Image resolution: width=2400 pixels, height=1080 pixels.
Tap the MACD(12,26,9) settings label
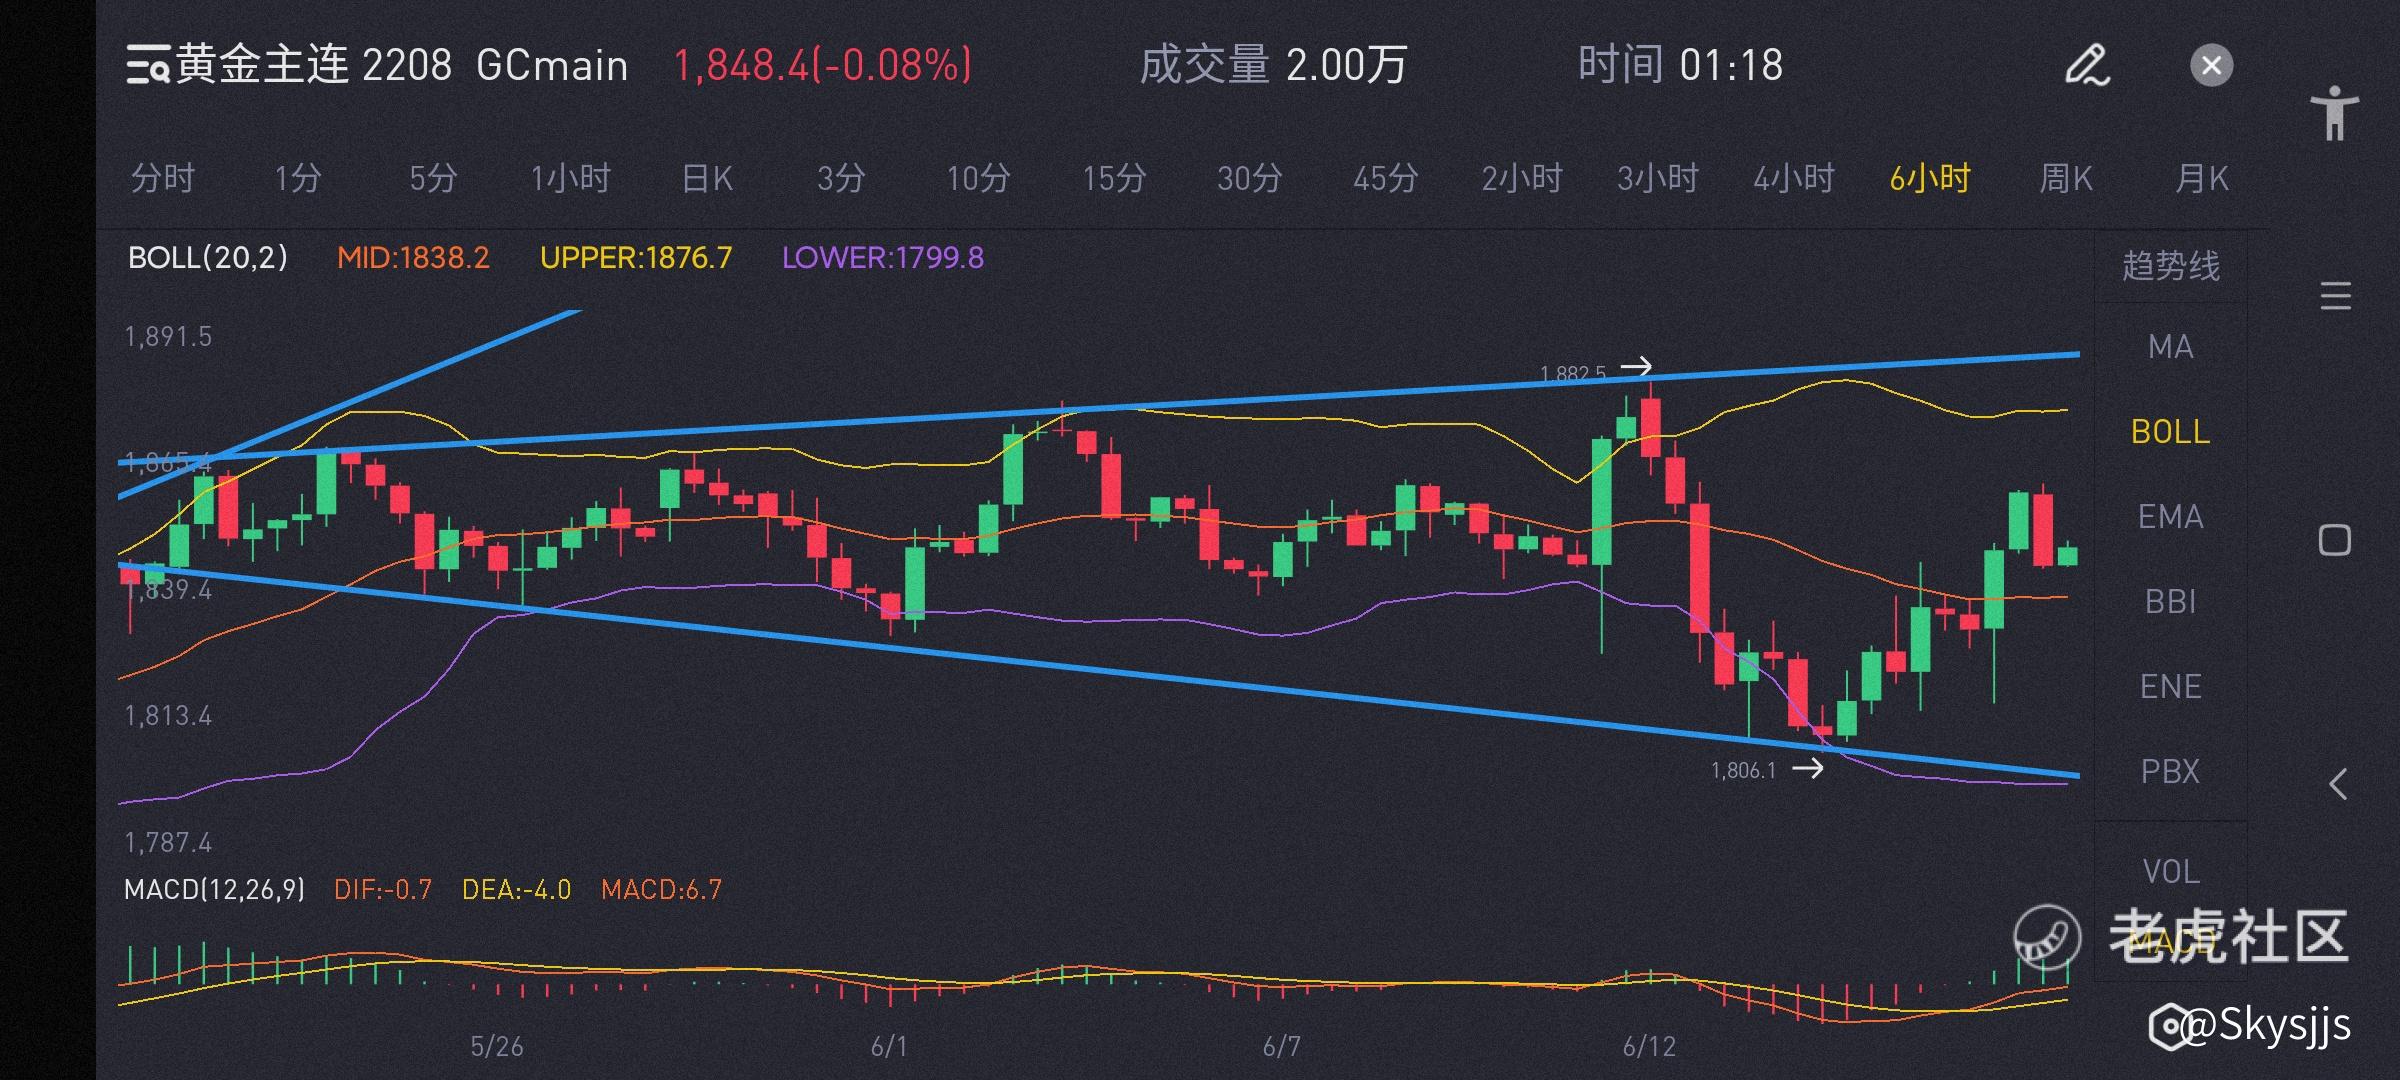point(214,889)
